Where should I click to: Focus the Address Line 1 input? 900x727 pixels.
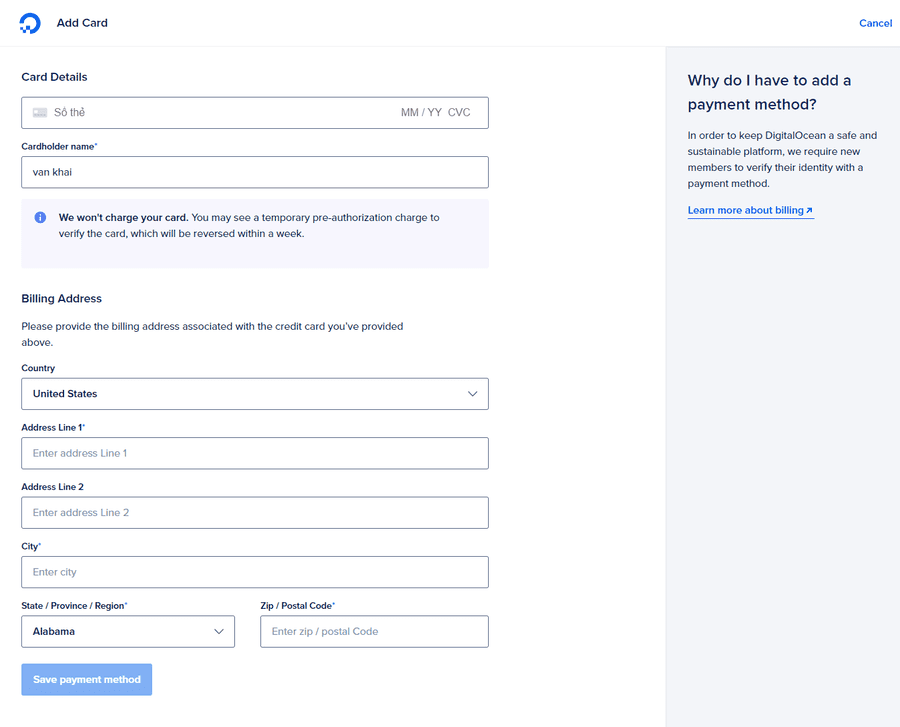255,453
